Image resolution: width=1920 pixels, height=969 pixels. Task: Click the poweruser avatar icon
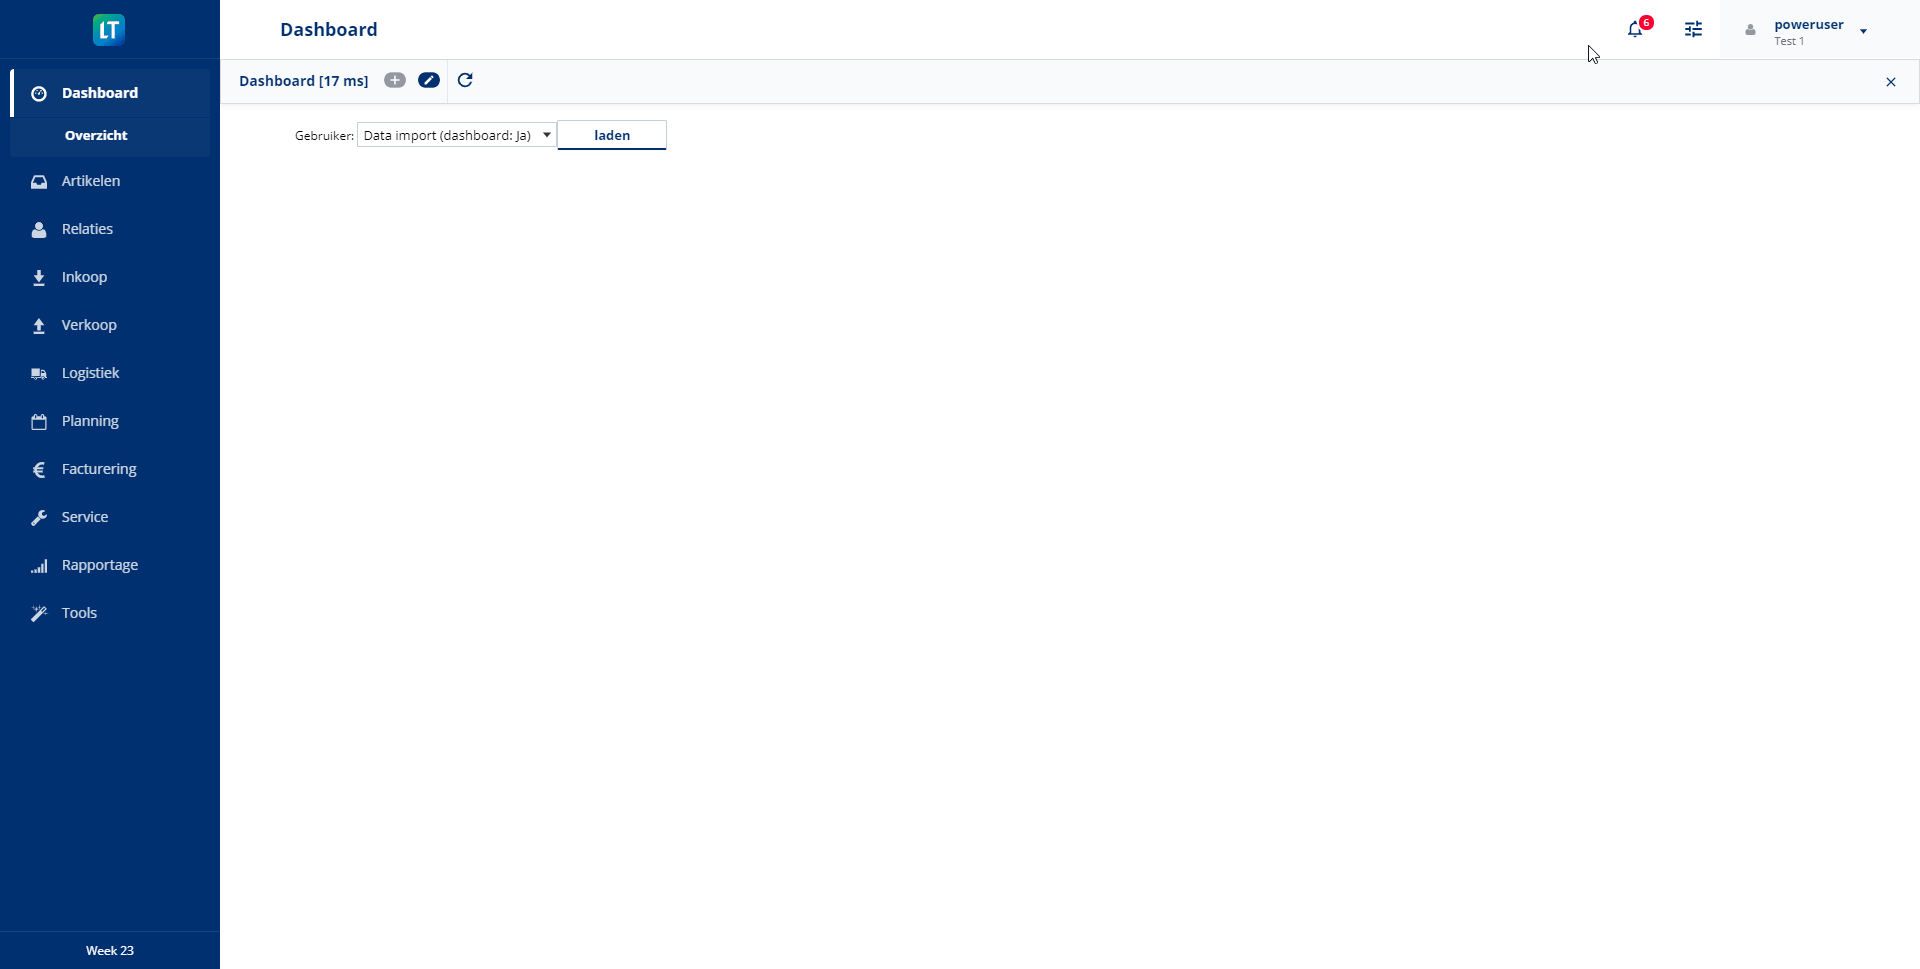pos(1750,30)
